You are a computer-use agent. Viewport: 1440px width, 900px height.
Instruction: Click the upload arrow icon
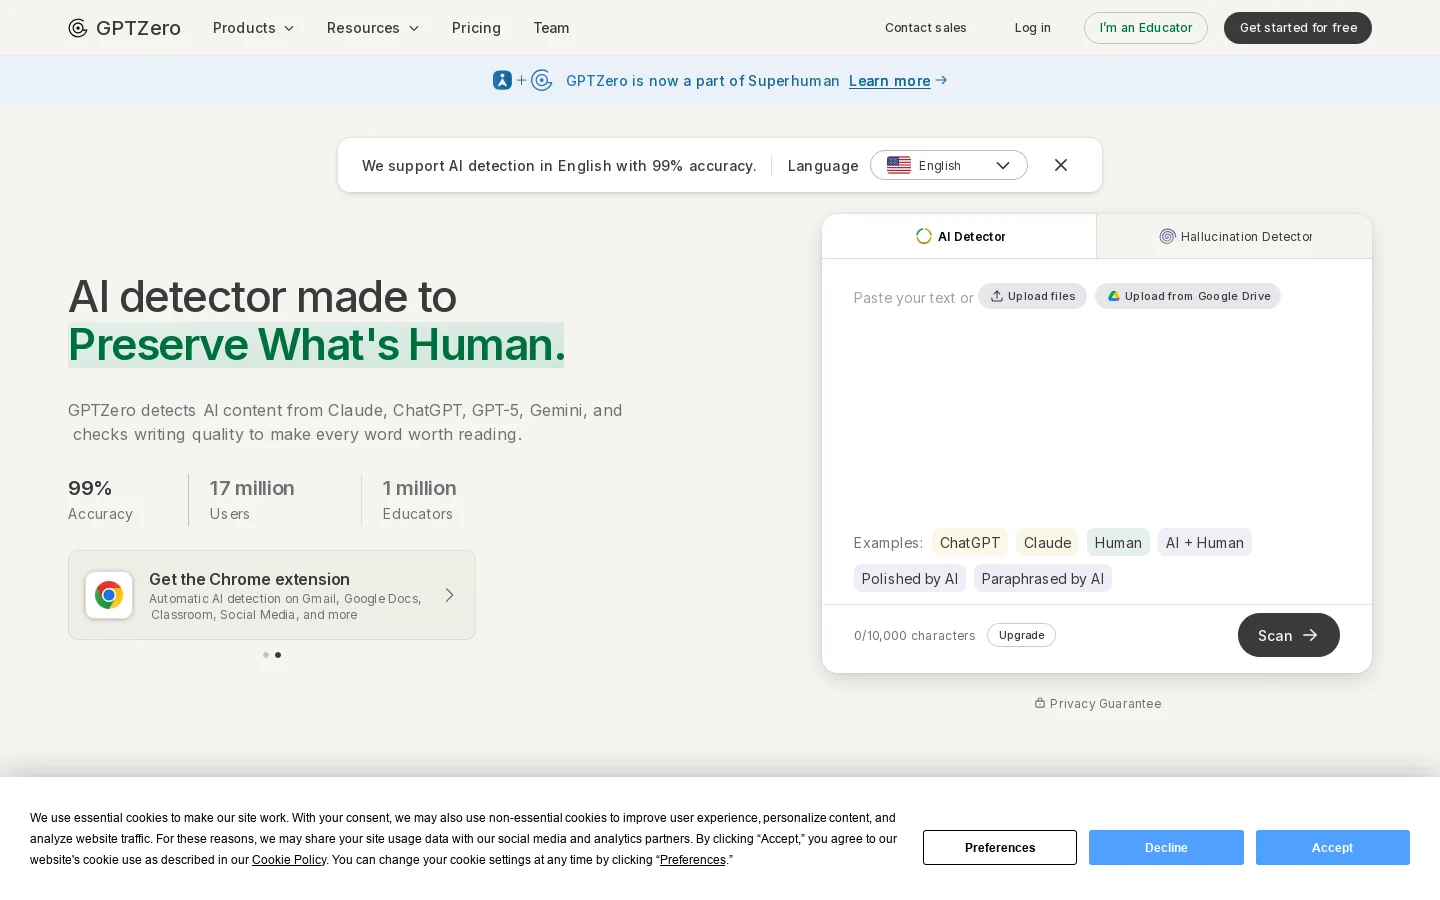997,296
